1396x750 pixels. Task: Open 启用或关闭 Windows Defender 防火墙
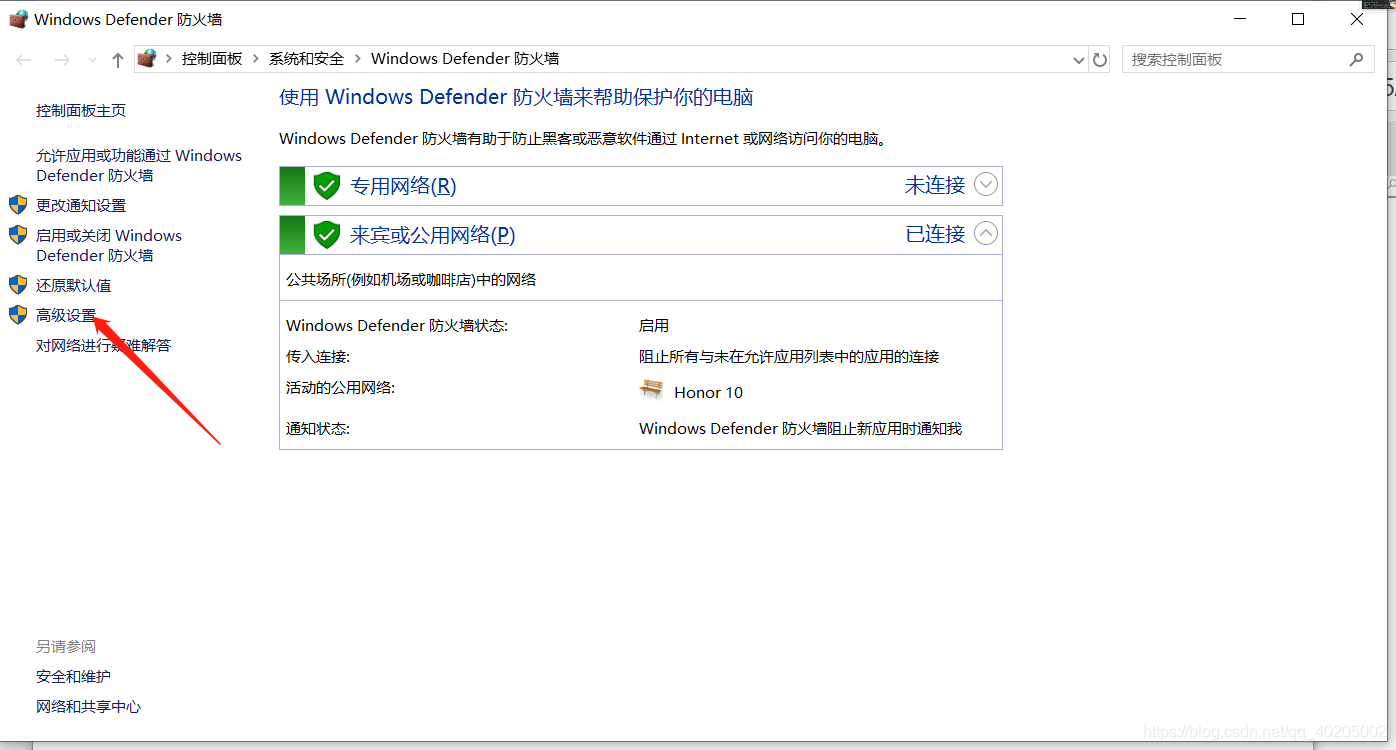point(109,245)
